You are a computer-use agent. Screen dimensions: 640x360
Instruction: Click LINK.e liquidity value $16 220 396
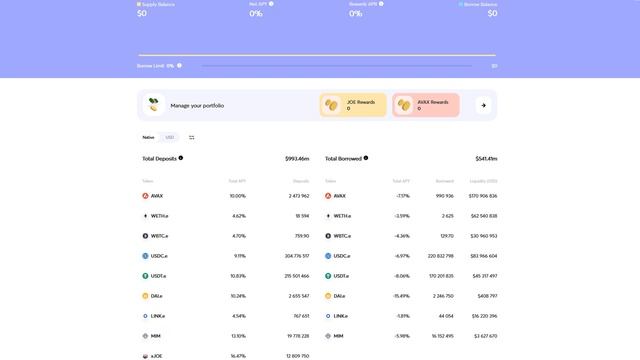pos(484,316)
